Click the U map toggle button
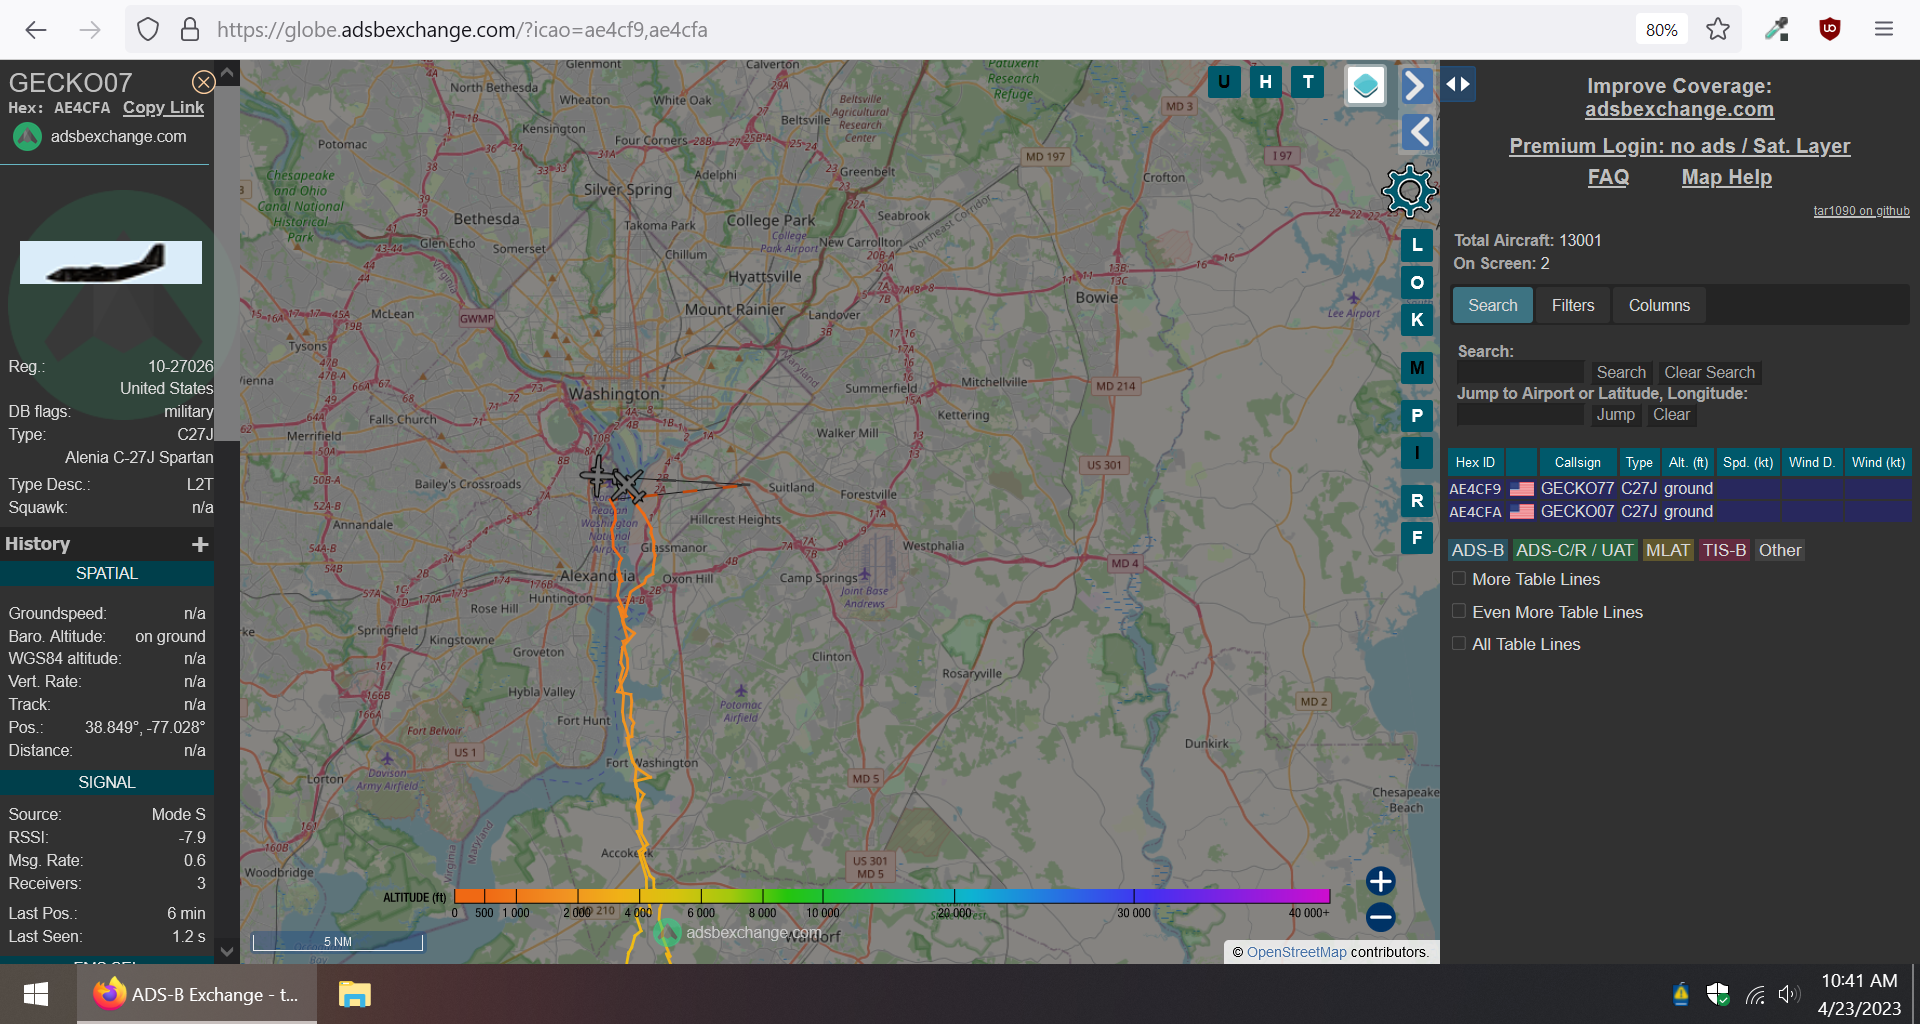This screenshot has width=1920, height=1024. [x=1224, y=82]
